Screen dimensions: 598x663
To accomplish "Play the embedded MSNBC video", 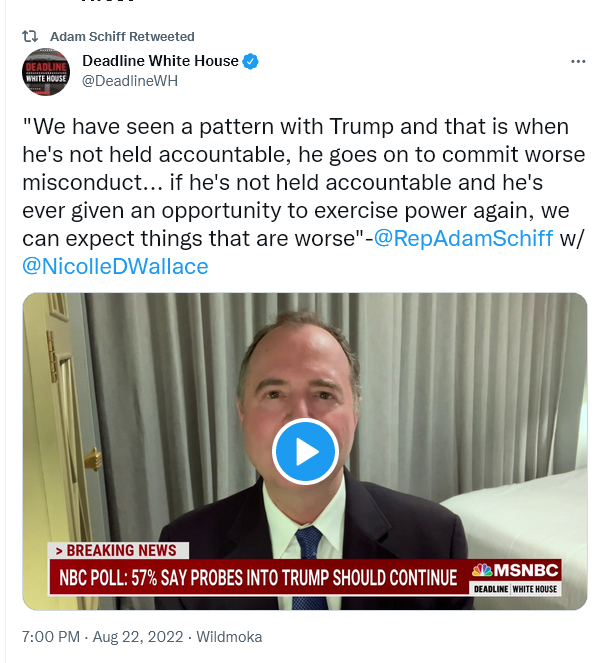I will [305, 451].
